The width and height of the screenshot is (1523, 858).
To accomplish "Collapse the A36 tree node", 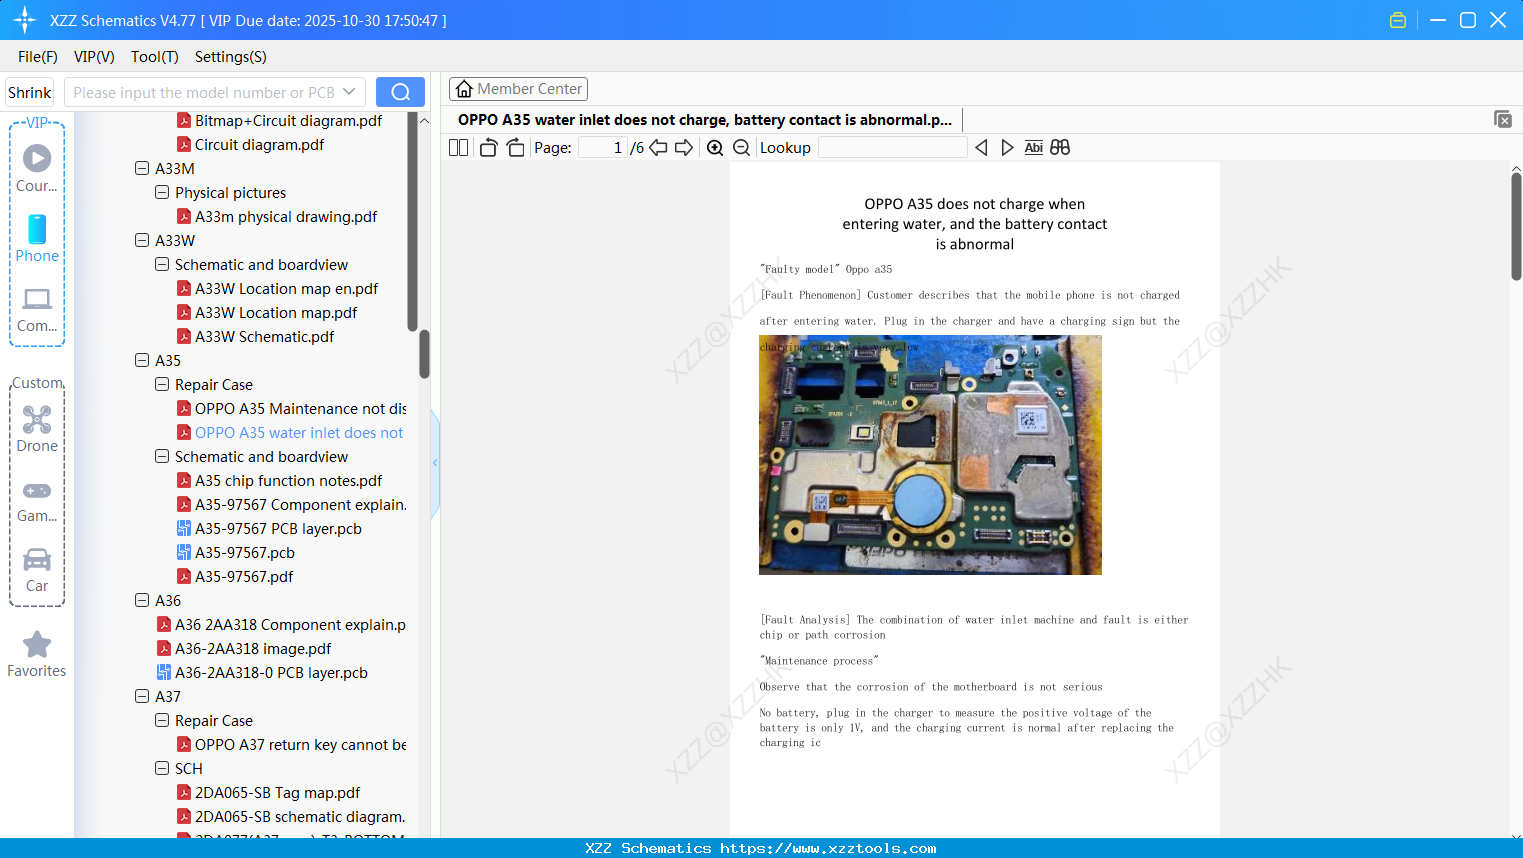I will coord(142,600).
